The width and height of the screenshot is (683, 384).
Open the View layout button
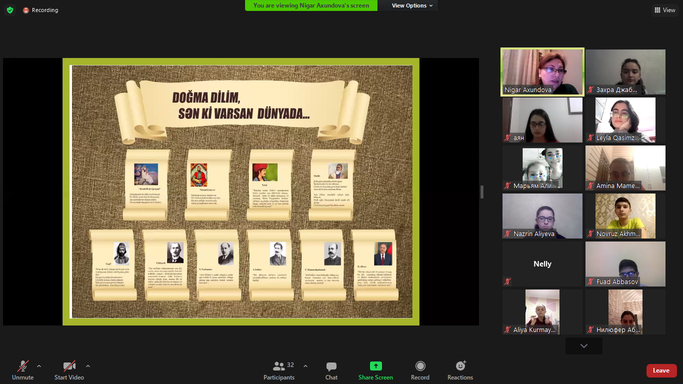point(665,10)
